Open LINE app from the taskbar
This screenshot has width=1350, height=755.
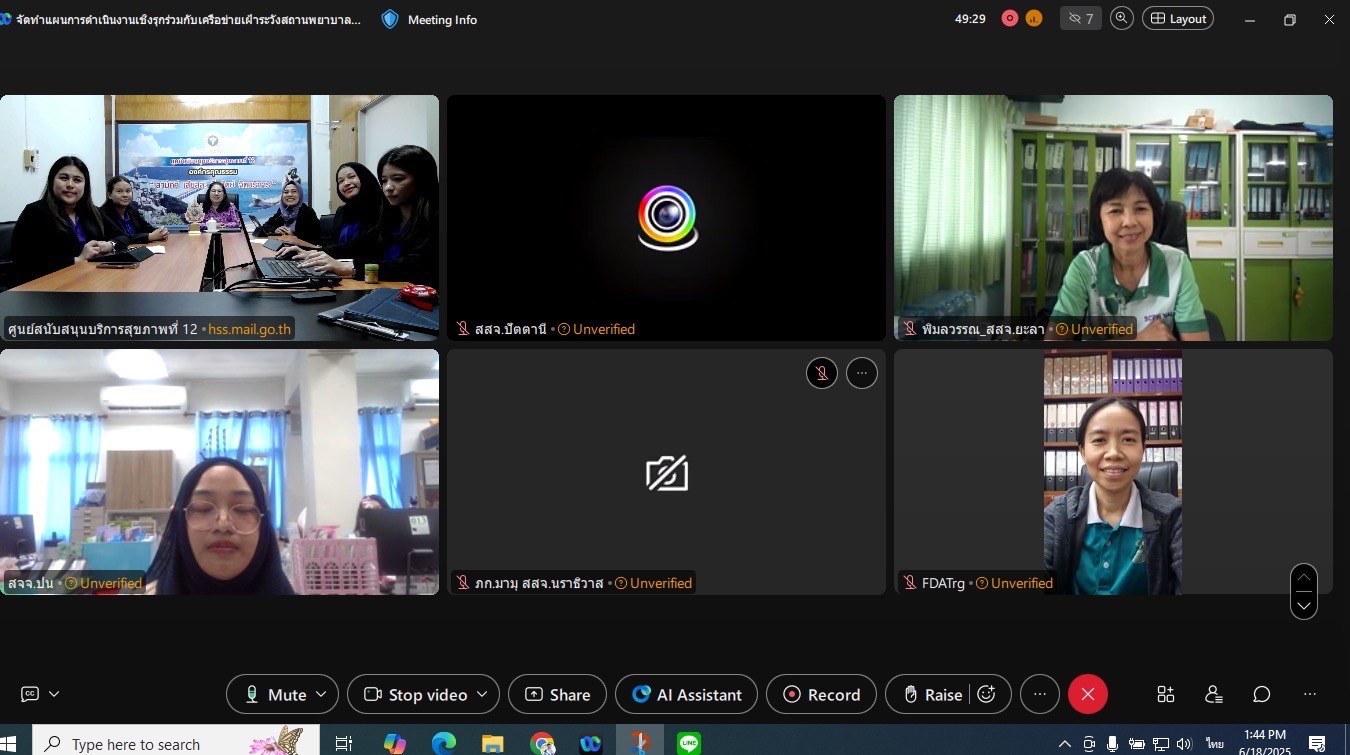point(689,743)
